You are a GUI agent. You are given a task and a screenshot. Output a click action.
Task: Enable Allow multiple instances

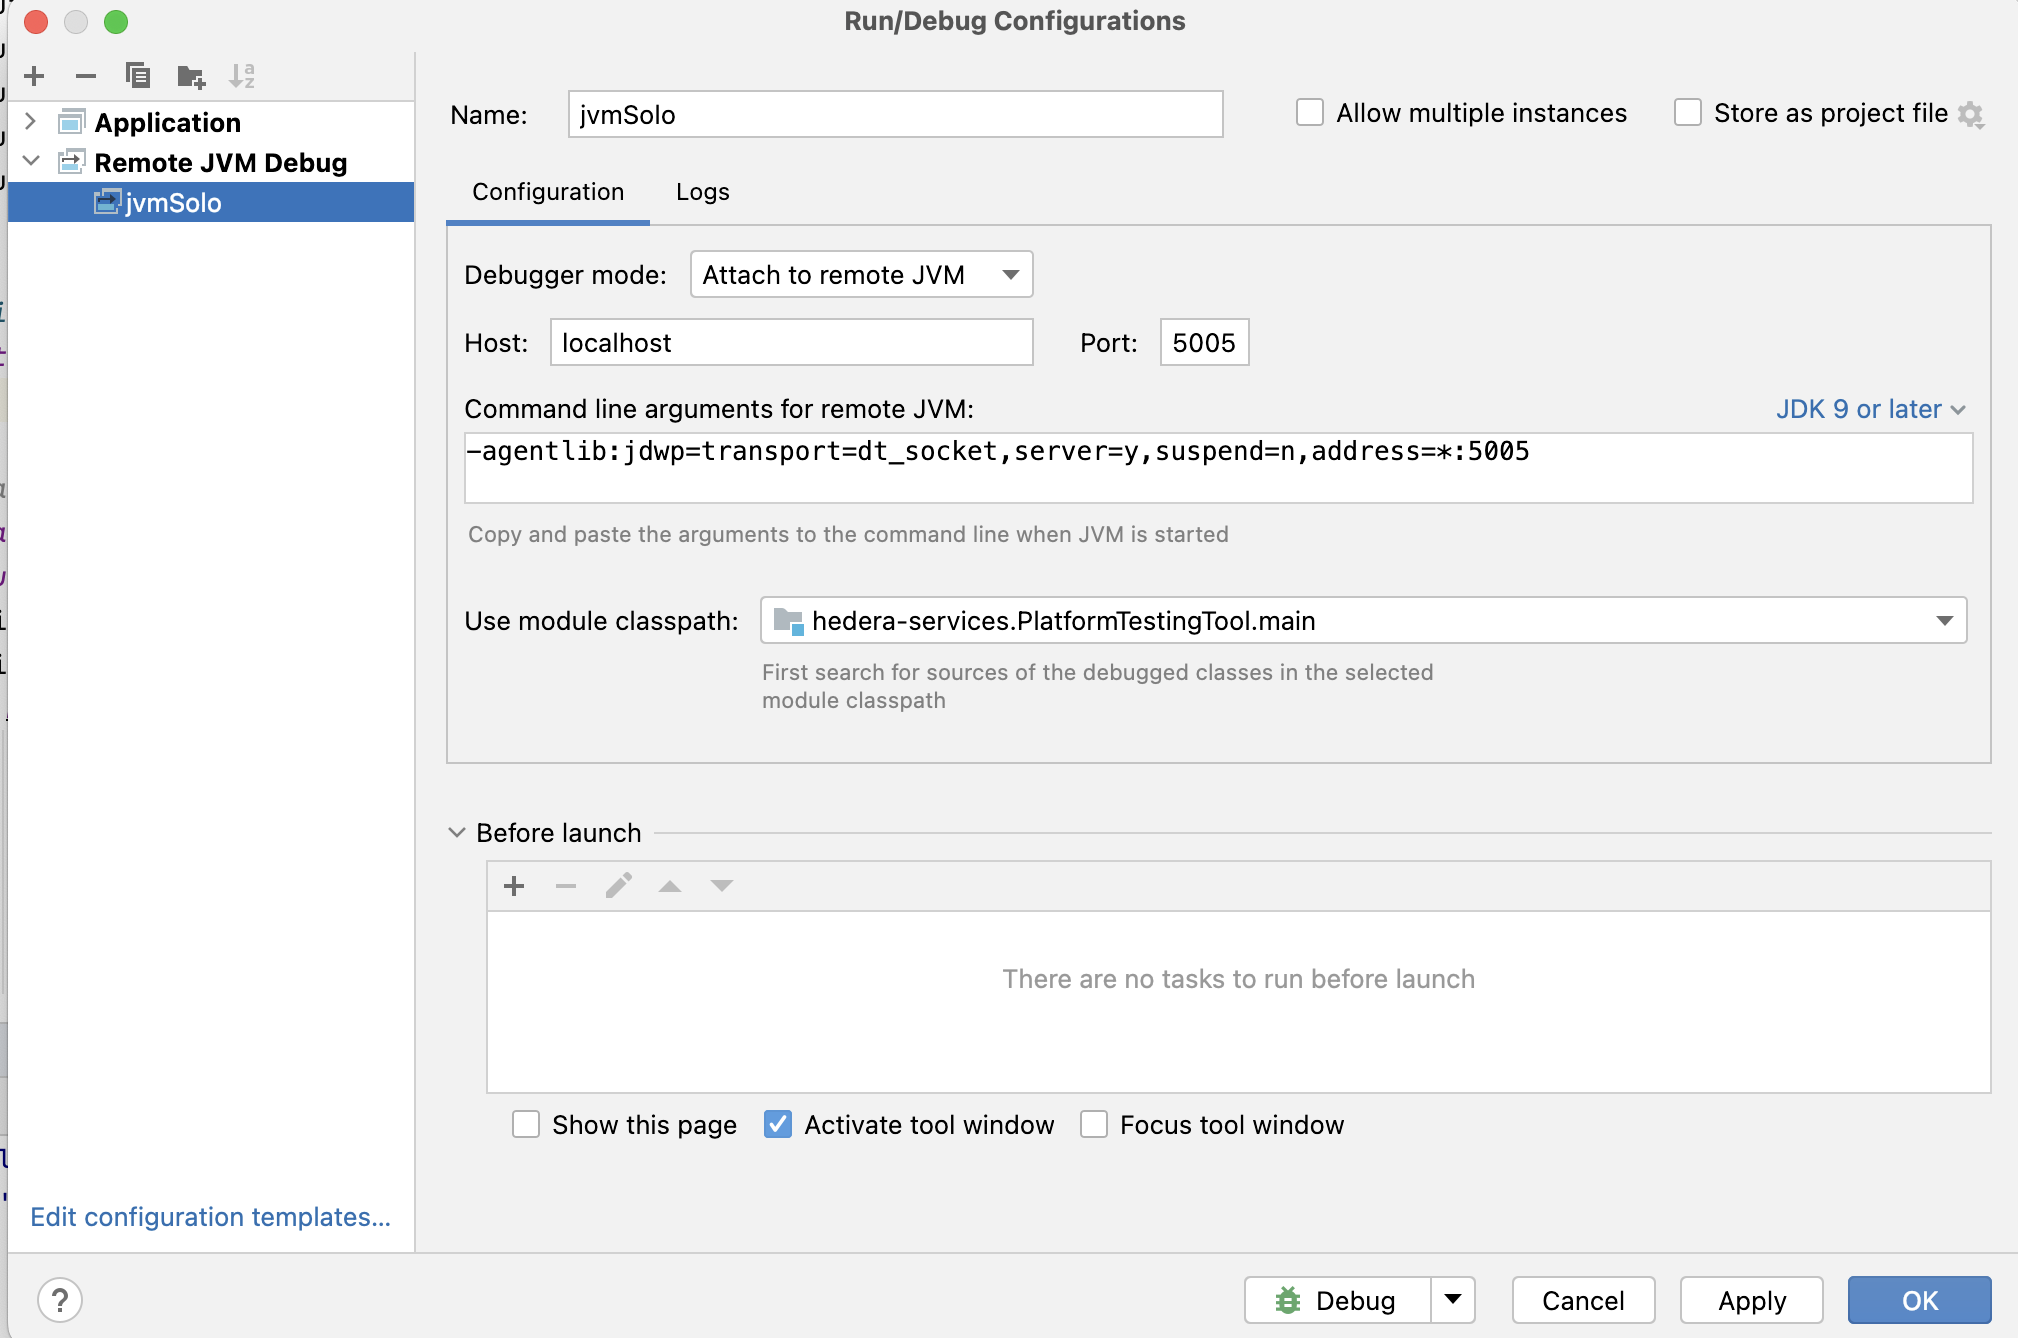[x=1310, y=113]
